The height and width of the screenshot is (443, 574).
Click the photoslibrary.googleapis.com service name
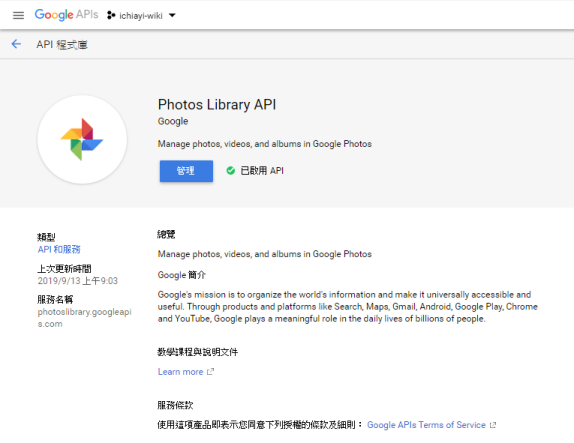tap(85, 318)
